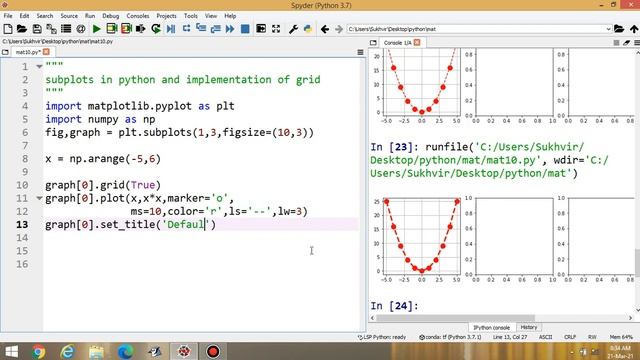The image size is (640, 360).
Task: Open the Help menu
Action: (x=230, y=16)
